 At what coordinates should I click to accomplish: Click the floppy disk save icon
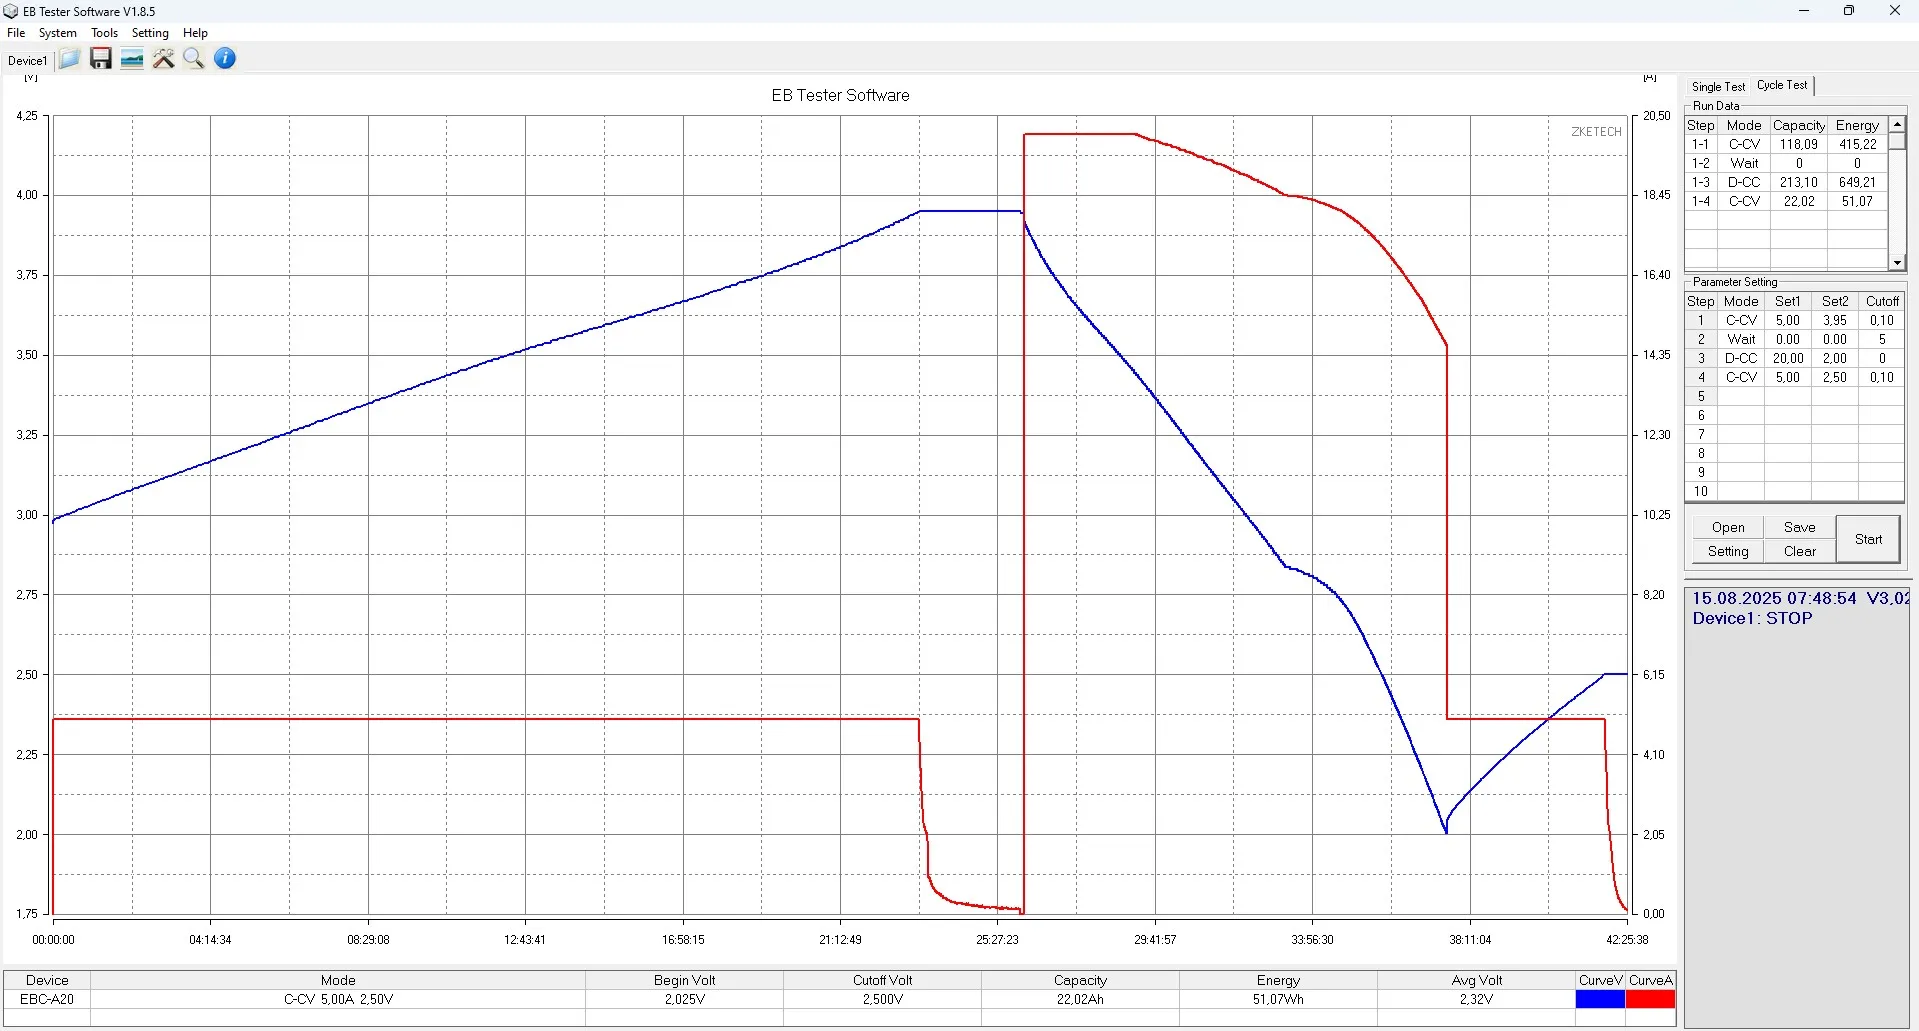point(101,59)
